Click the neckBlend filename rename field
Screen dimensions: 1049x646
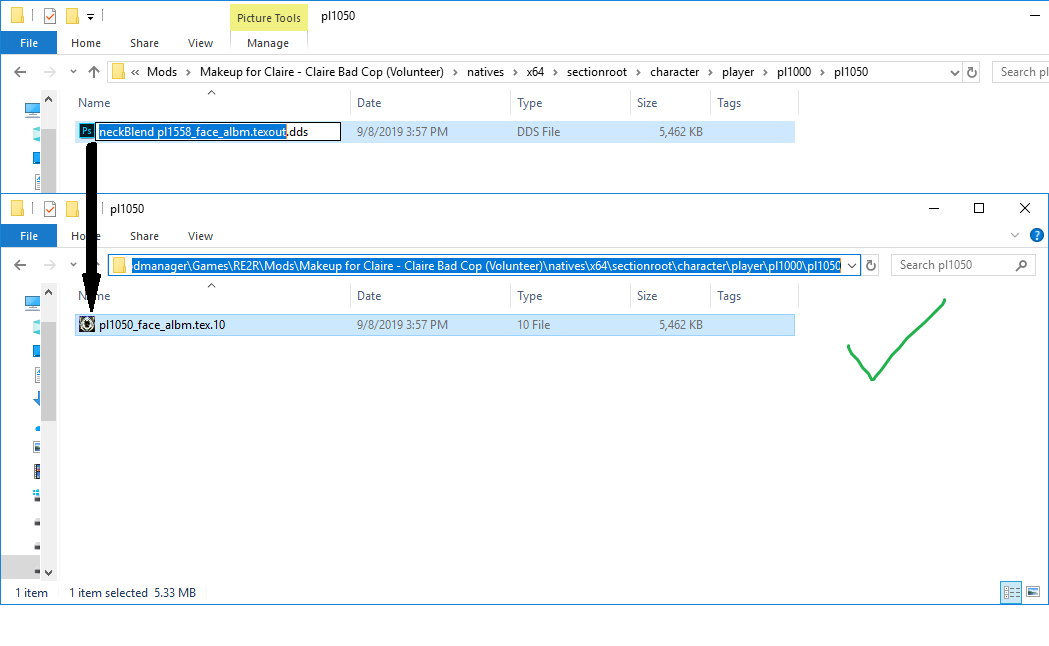click(x=218, y=132)
